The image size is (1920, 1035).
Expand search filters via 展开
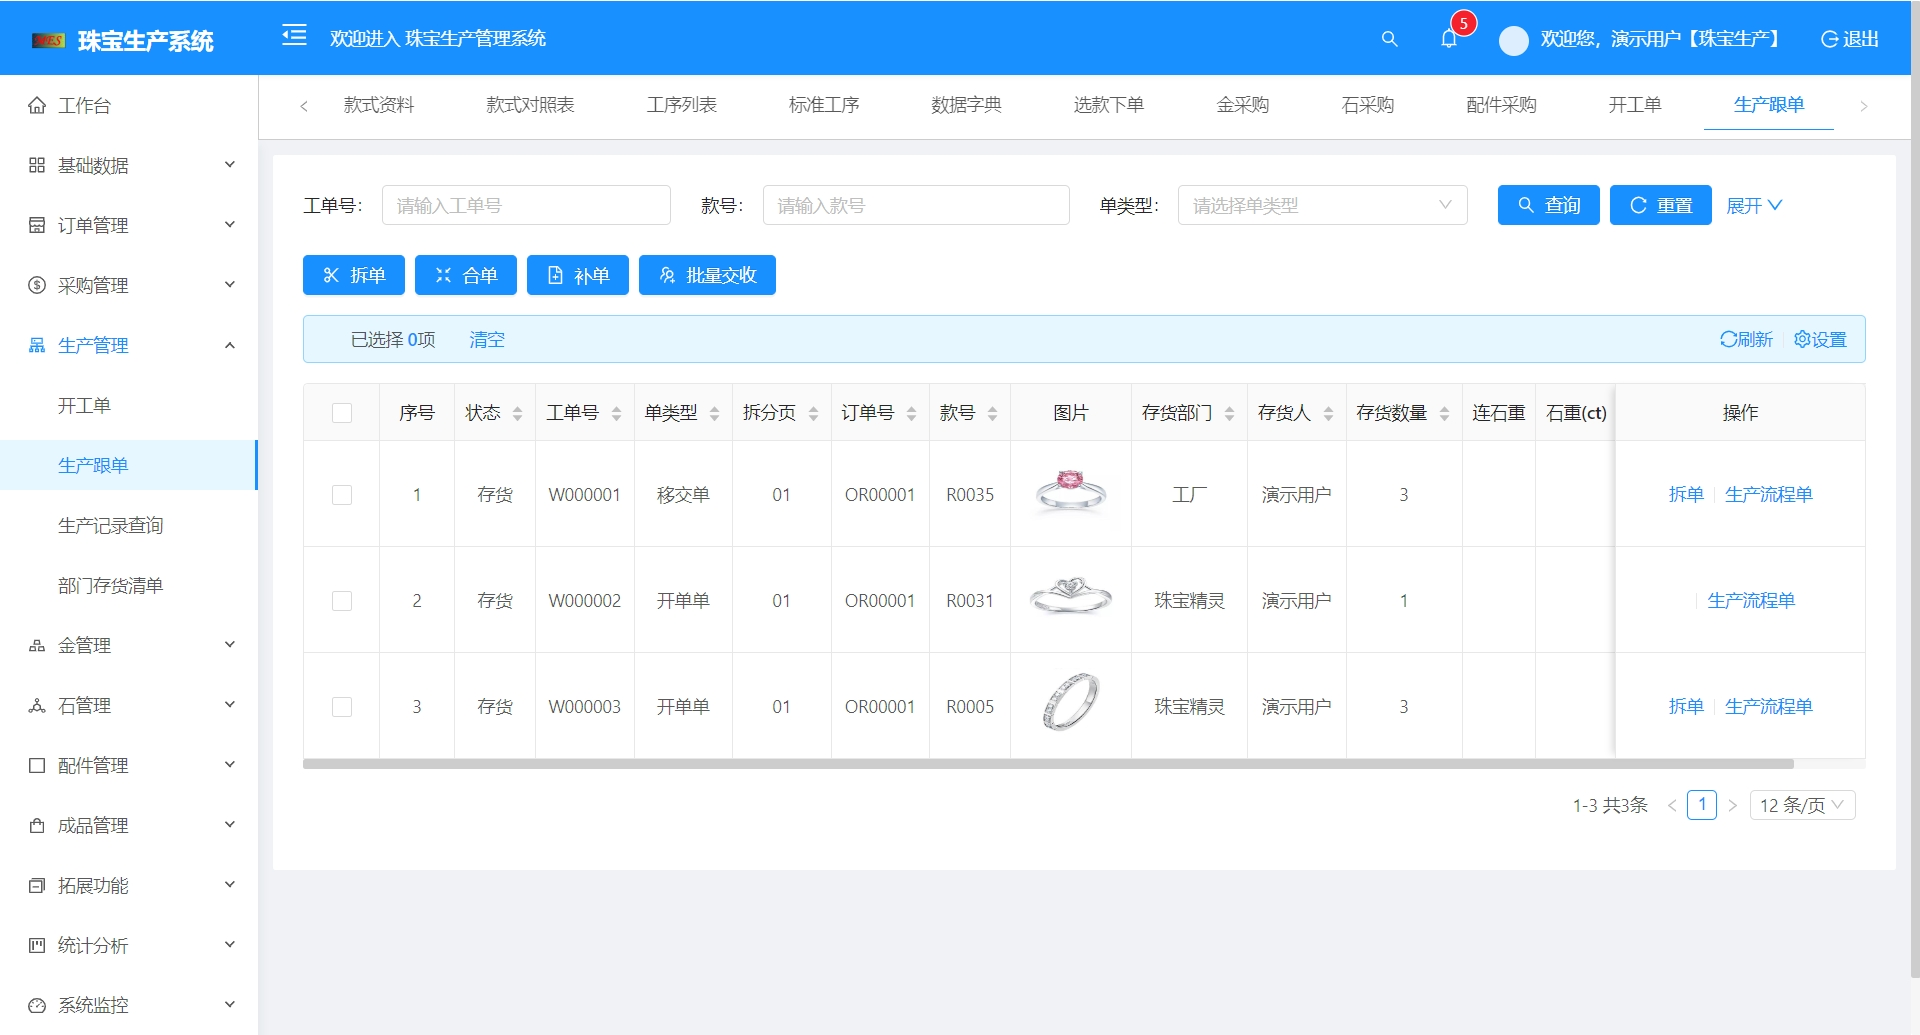click(1753, 205)
